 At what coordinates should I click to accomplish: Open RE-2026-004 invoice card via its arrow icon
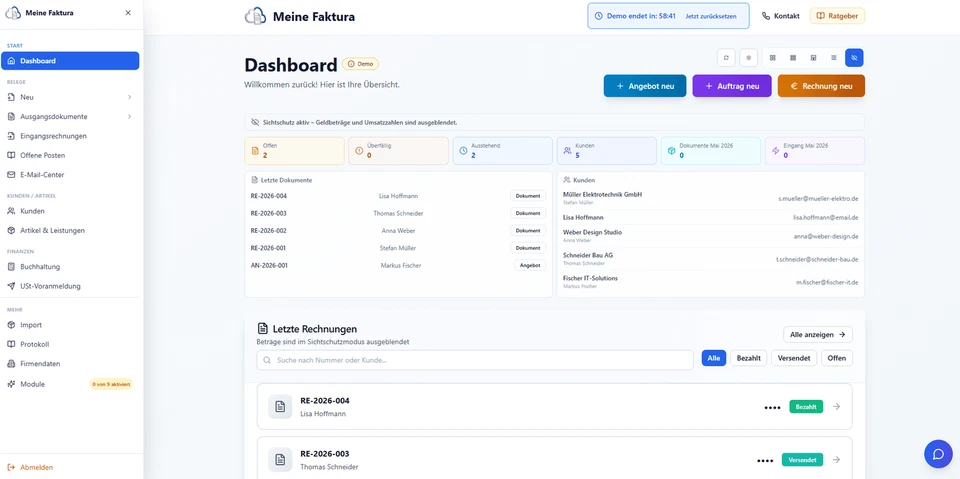tap(836, 406)
